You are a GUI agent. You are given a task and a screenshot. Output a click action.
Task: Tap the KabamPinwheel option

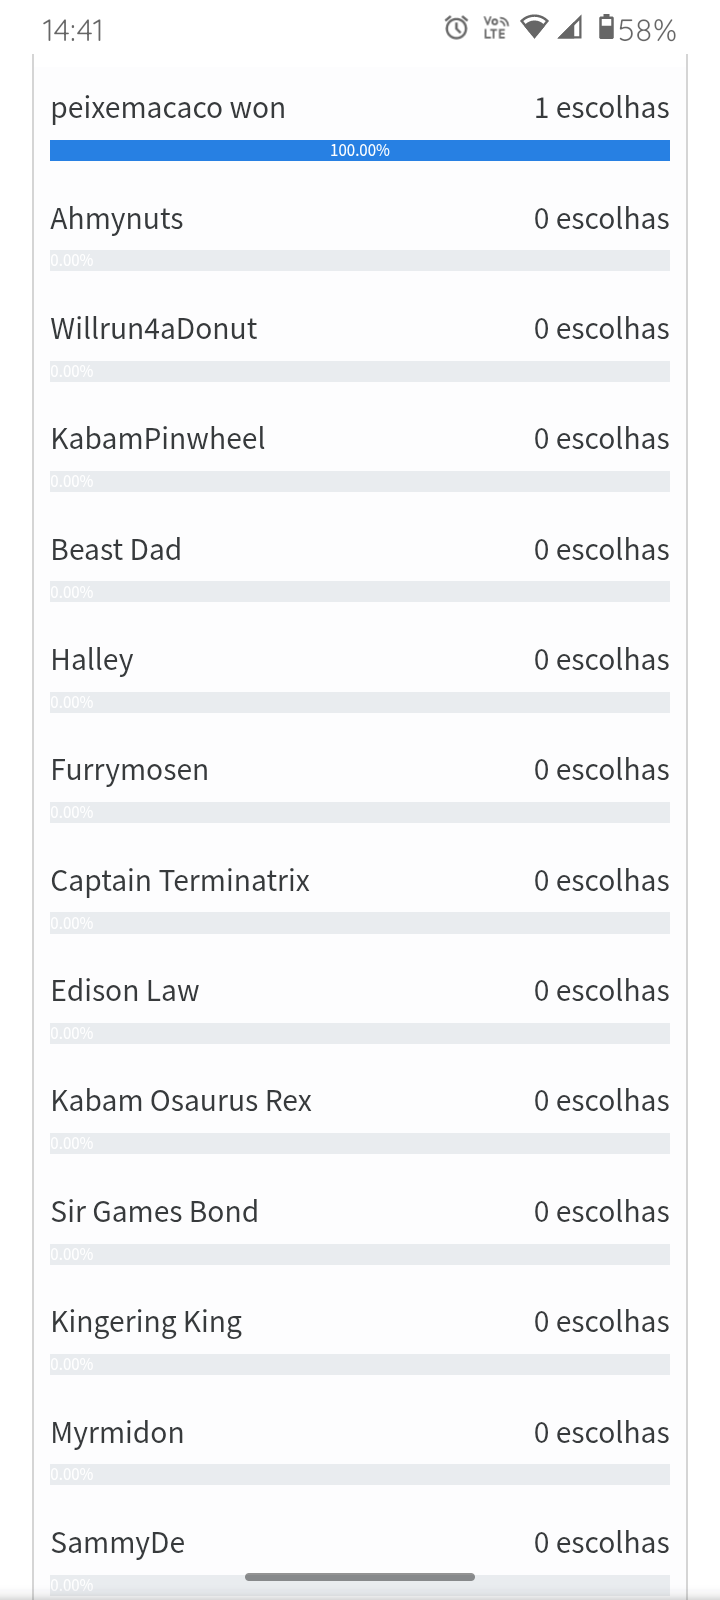(x=158, y=439)
